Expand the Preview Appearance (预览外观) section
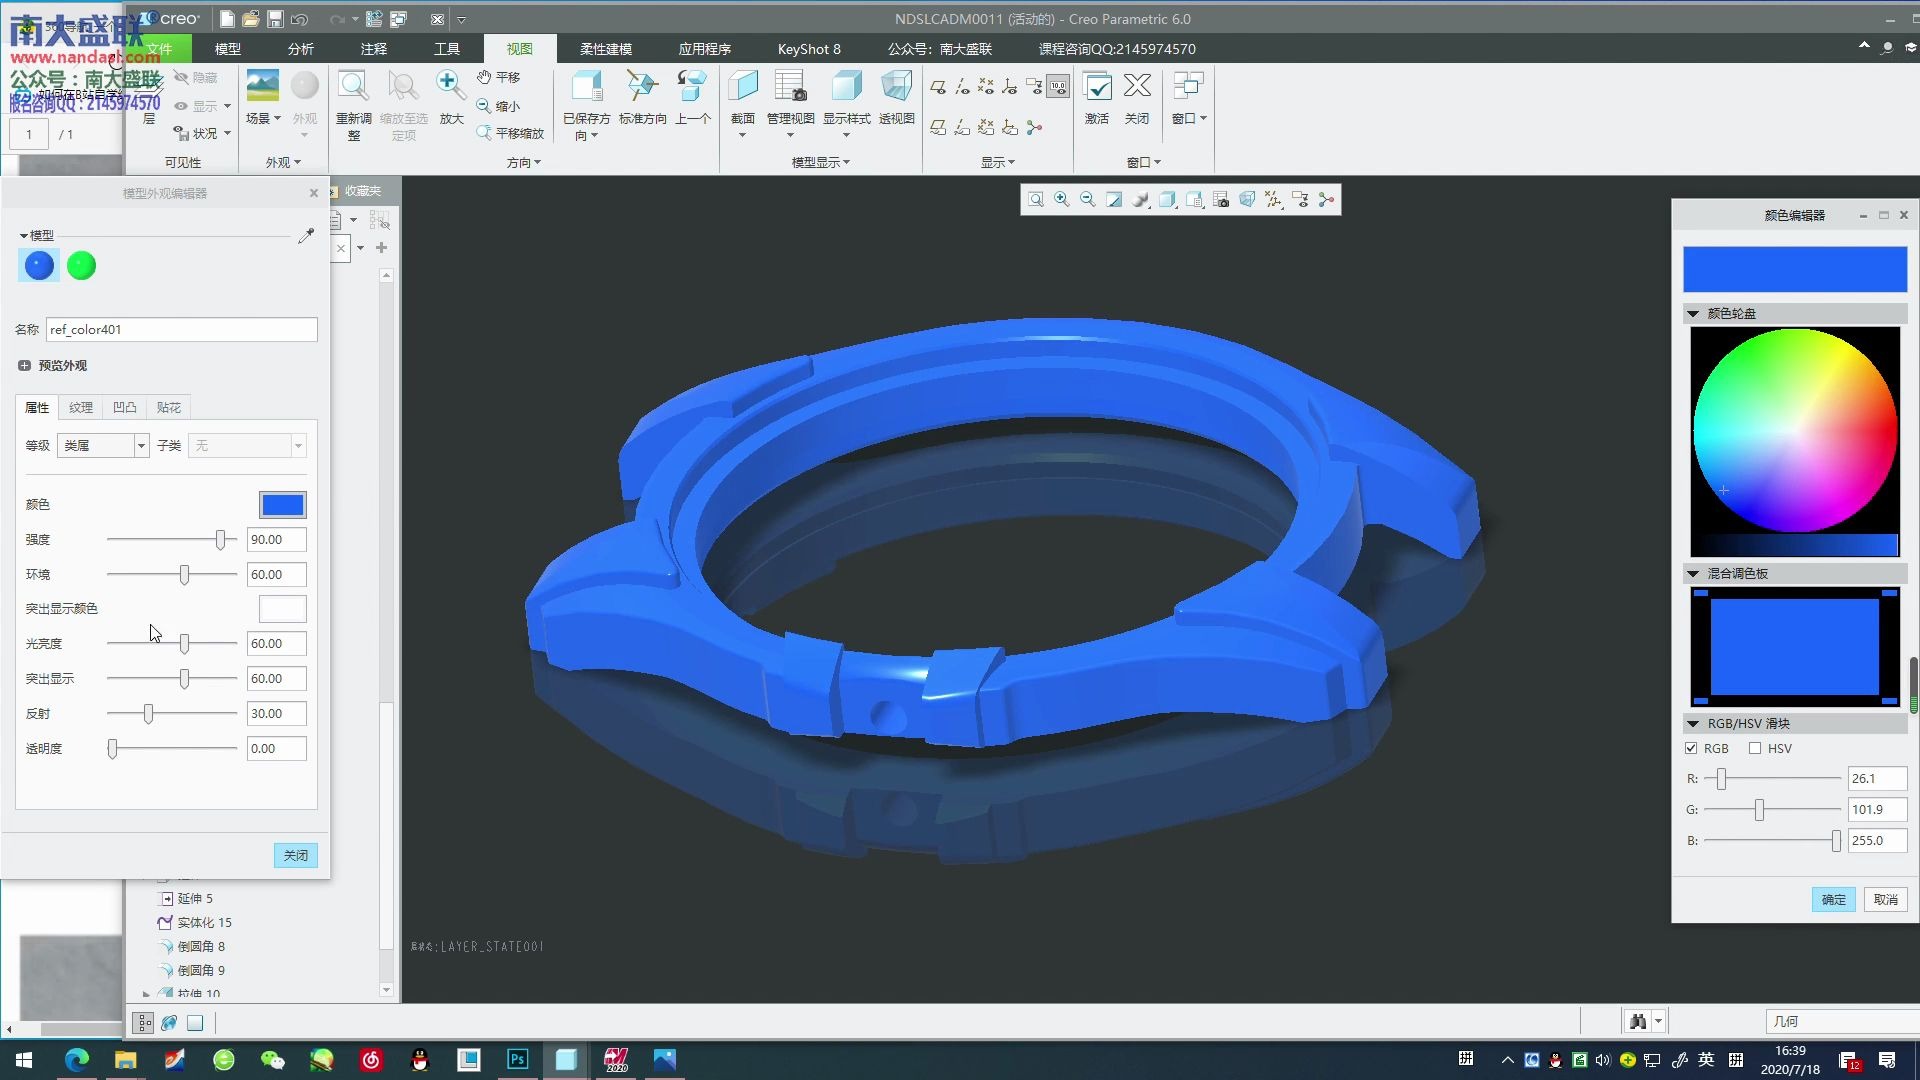The image size is (1920, 1080). pos(24,366)
